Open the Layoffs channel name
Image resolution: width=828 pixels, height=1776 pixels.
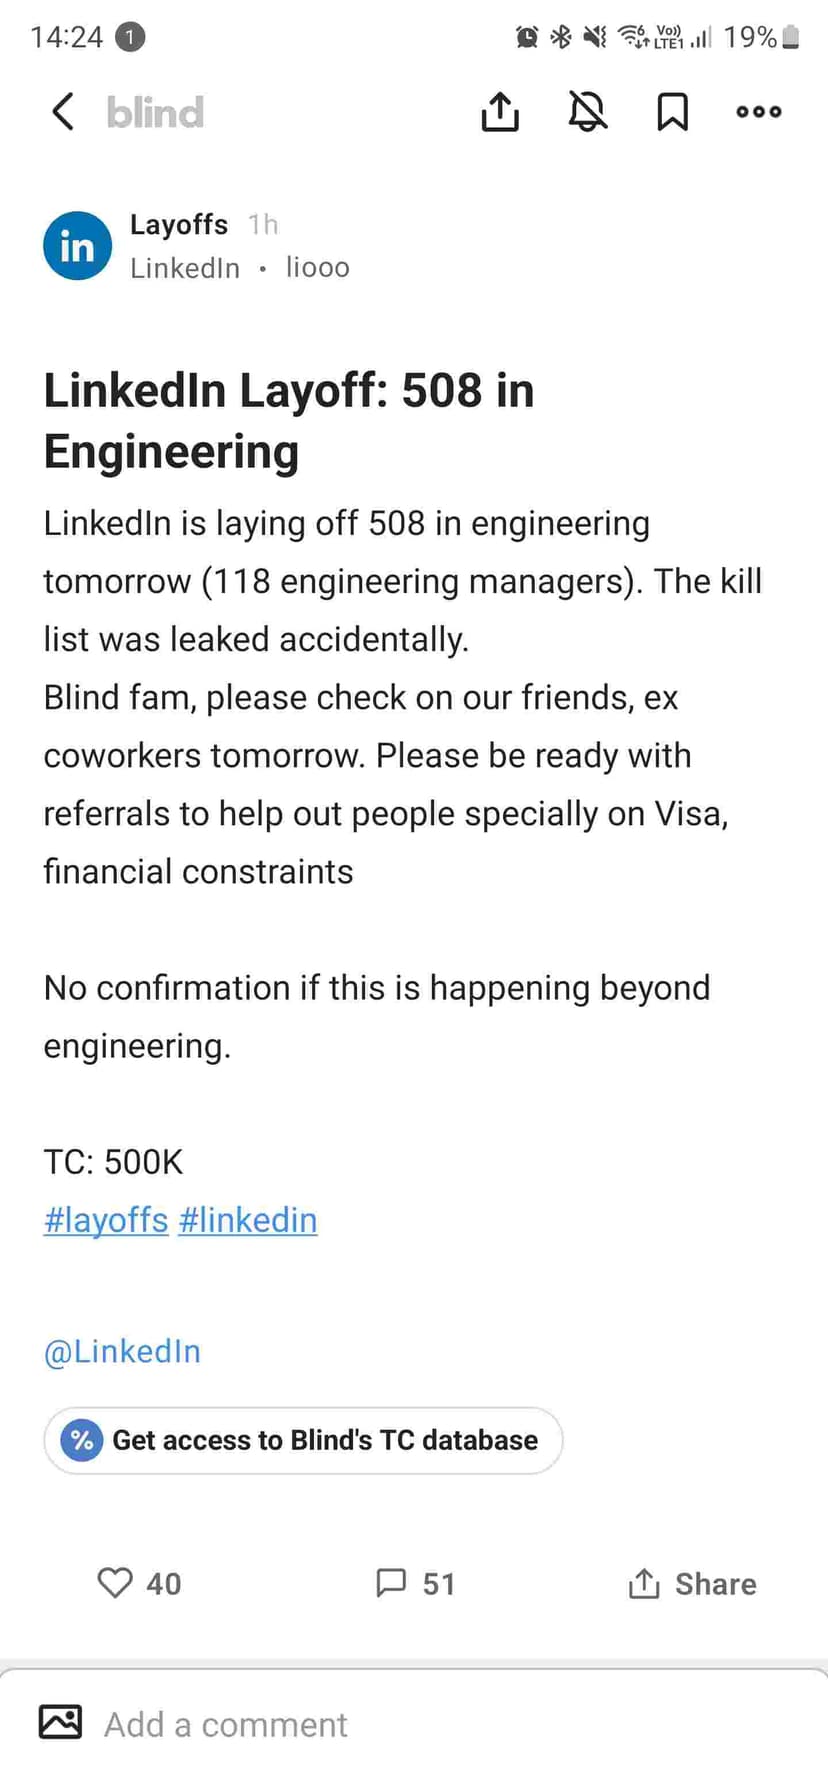(x=179, y=224)
